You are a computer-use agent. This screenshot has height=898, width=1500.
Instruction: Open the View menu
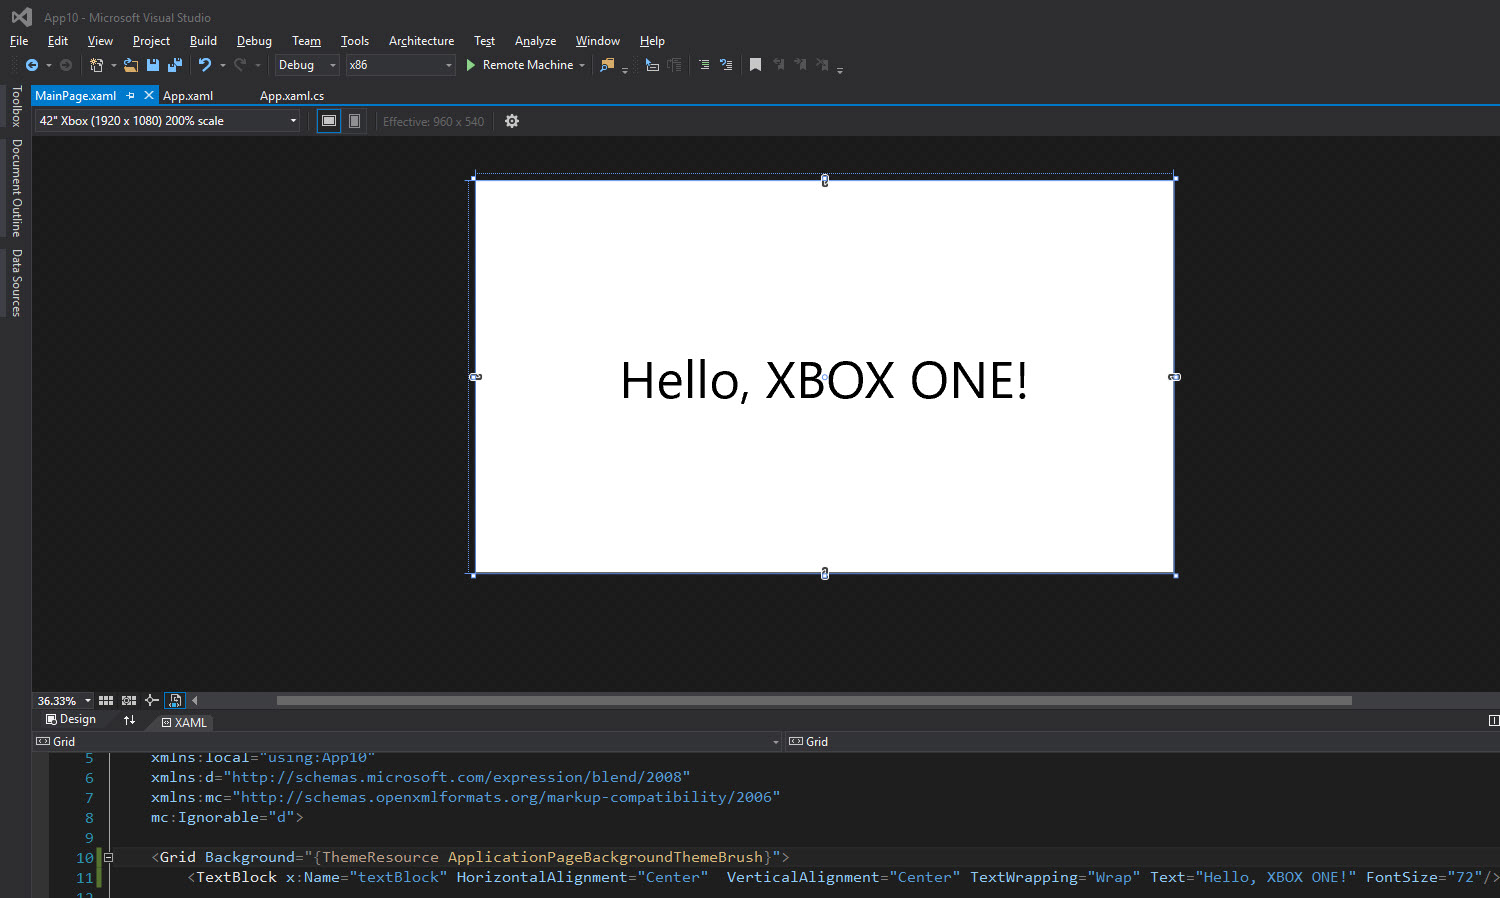coord(100,41)
